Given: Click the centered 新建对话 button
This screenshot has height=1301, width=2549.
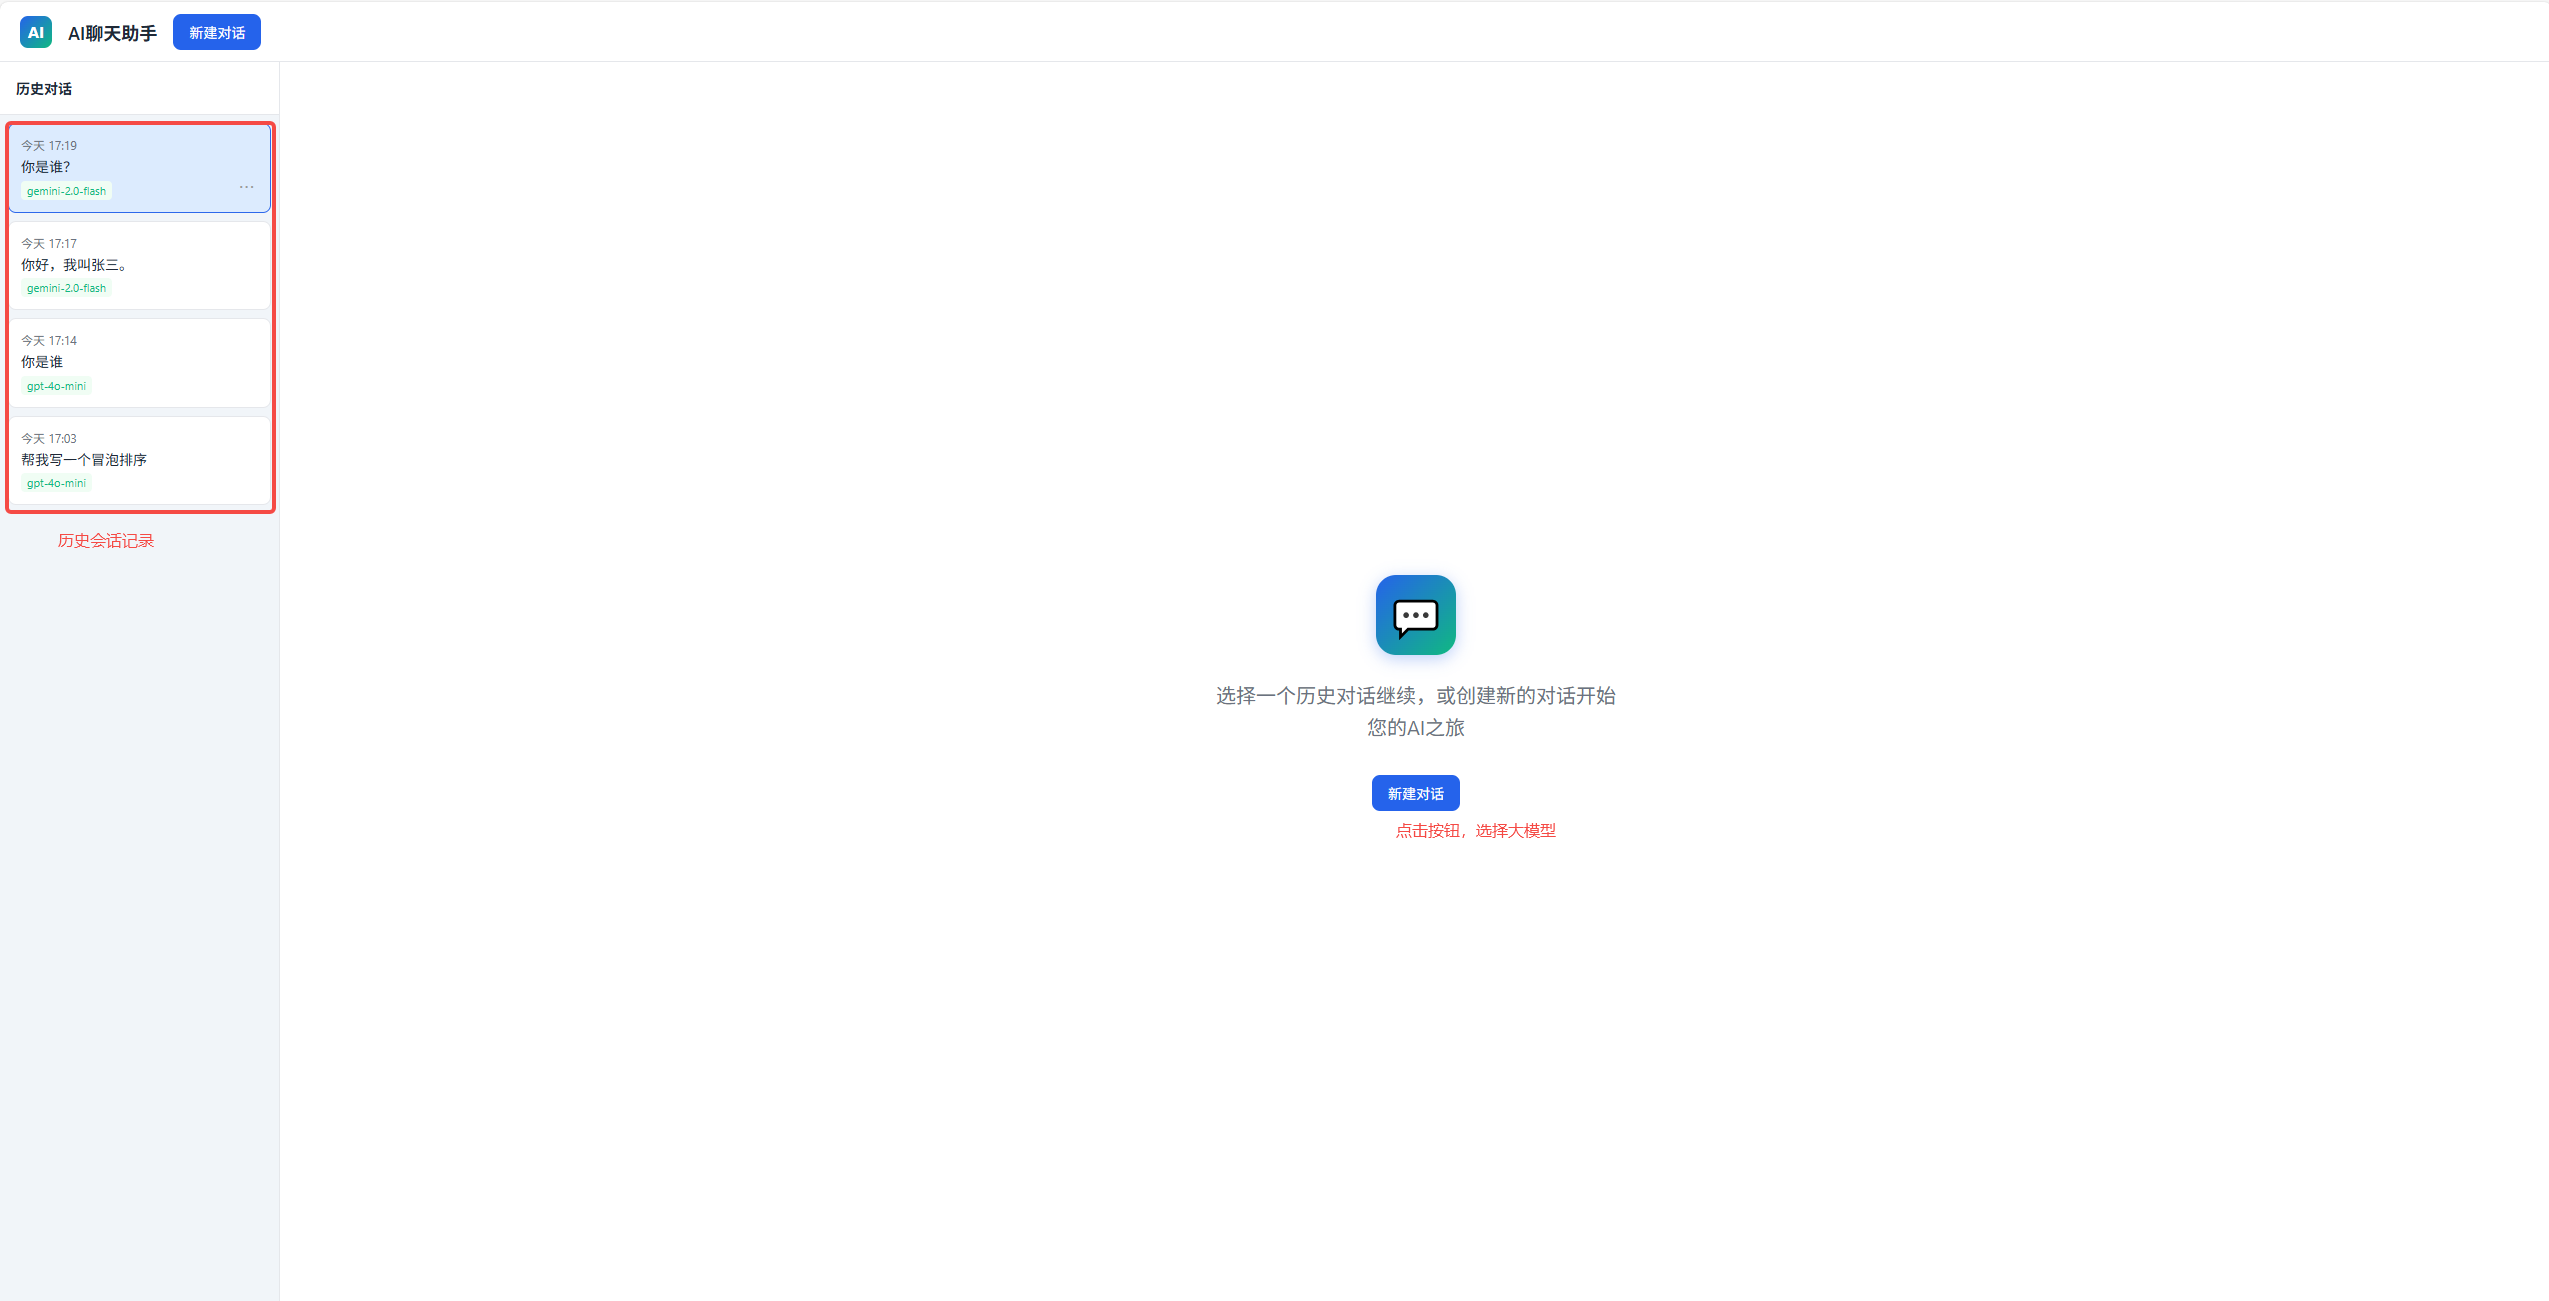Looking at the screenshot, I should pyautogui.click(x=1414, y=792).
